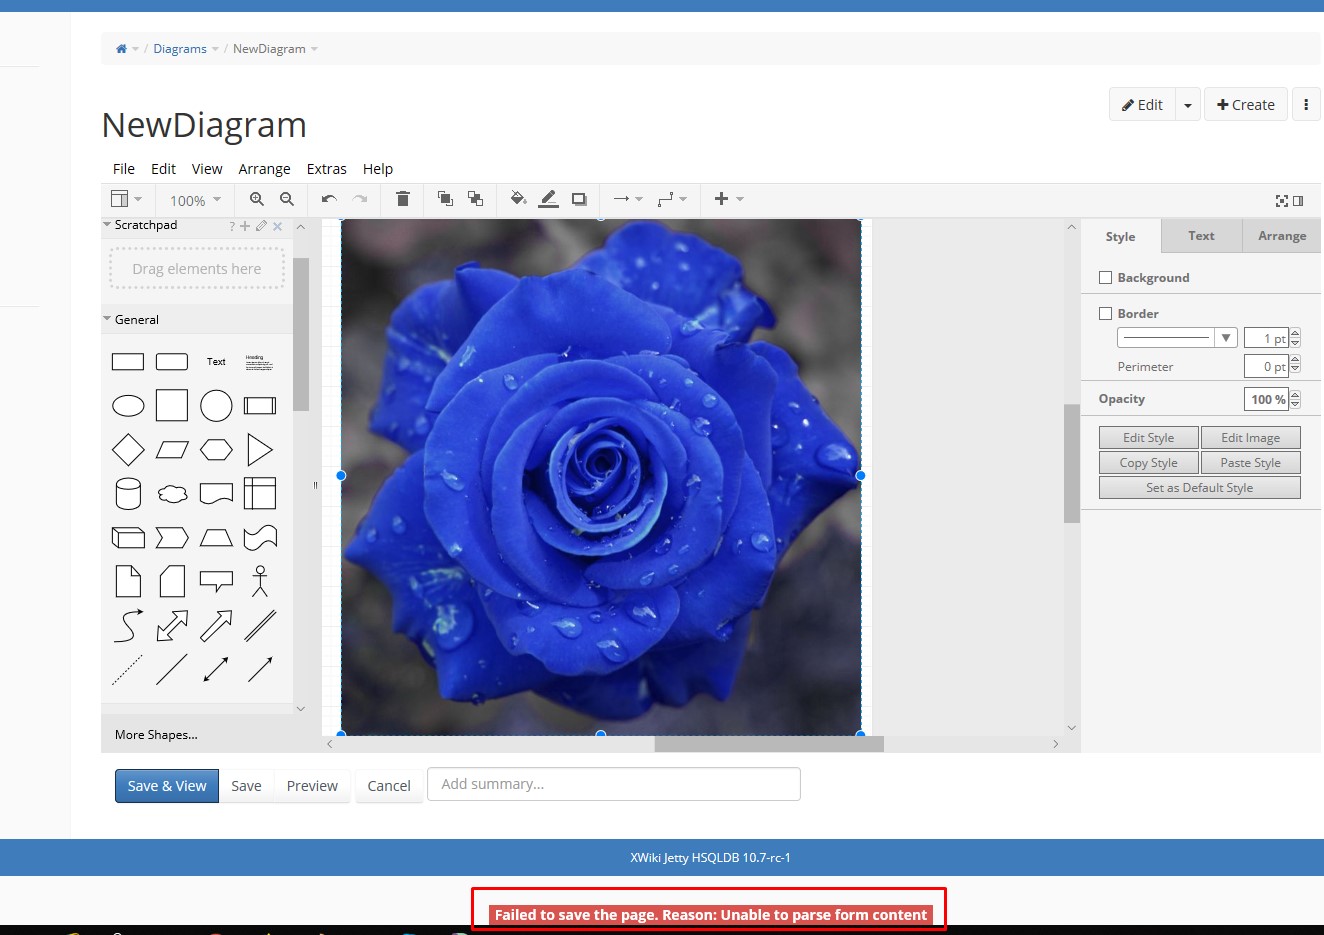Click the Preview button
The height and width of the screenshot is (935, 1324).
point(312,786)
